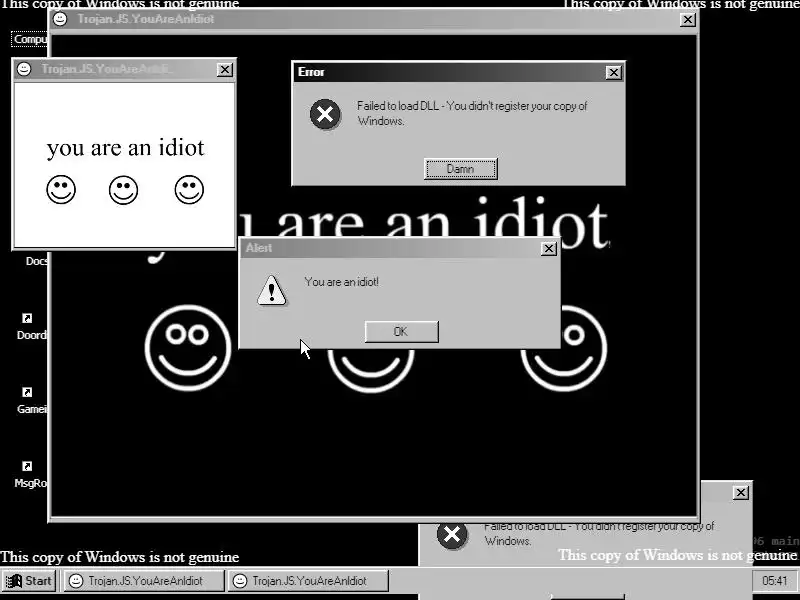
Task: Close the small white YouAreAnIdiot window
Action: click(x=224, y=69)
